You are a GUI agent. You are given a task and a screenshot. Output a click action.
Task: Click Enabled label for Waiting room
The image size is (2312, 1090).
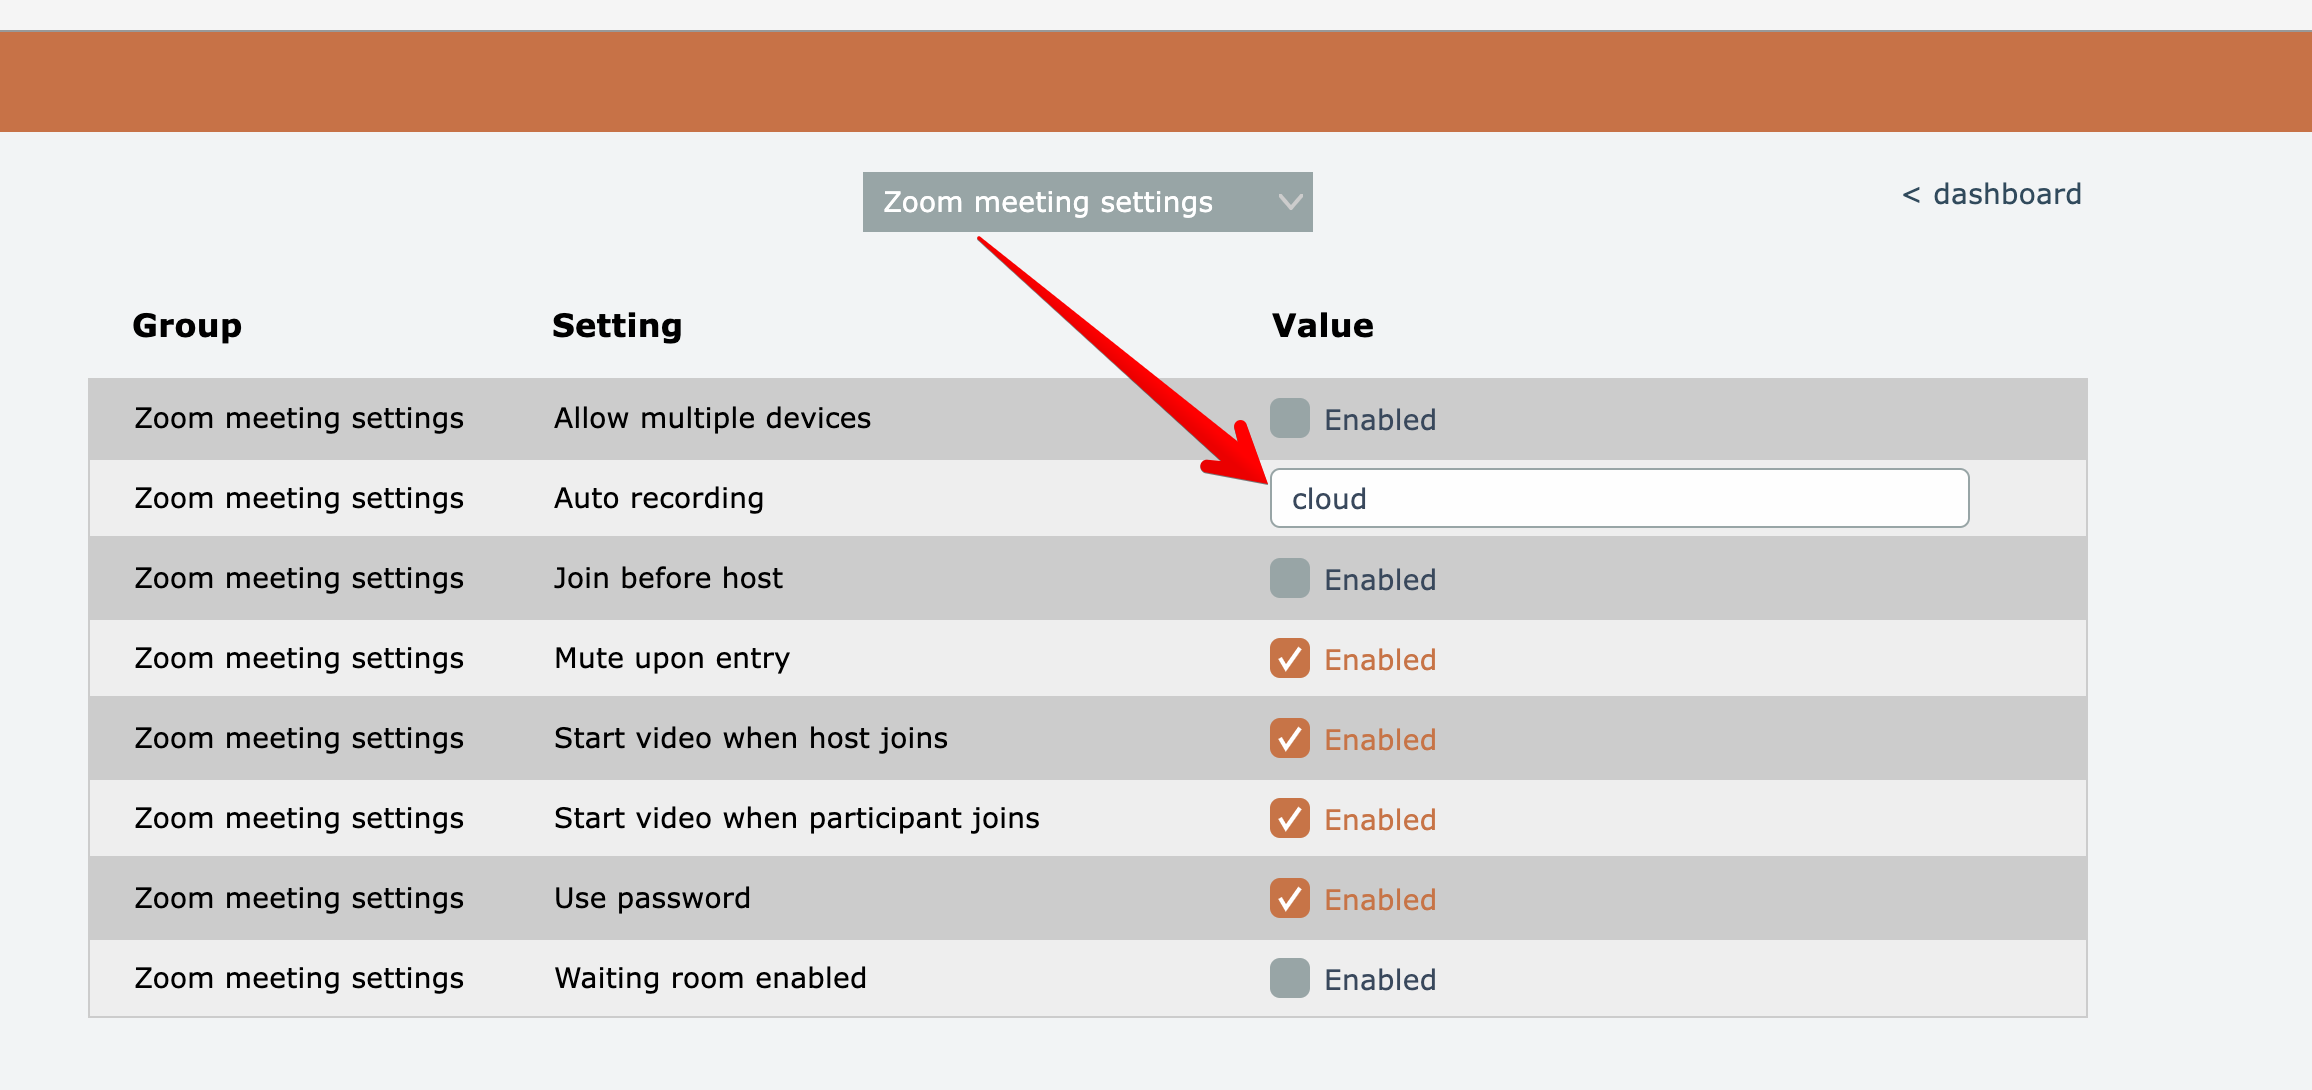1380,980
